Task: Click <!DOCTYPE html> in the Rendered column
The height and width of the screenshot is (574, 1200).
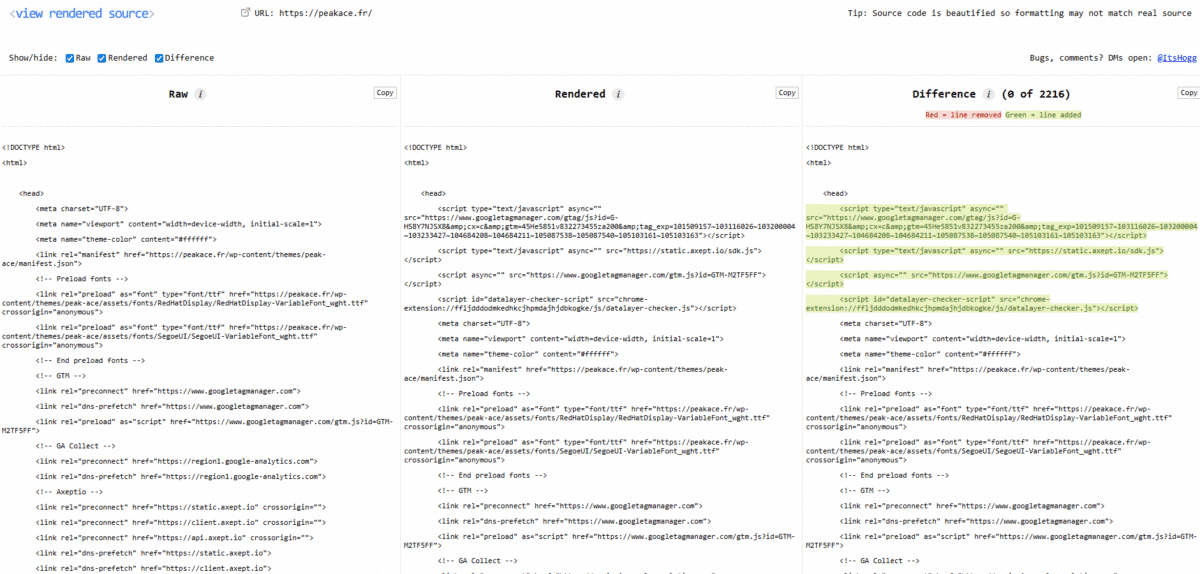Action: click(435, 147)
